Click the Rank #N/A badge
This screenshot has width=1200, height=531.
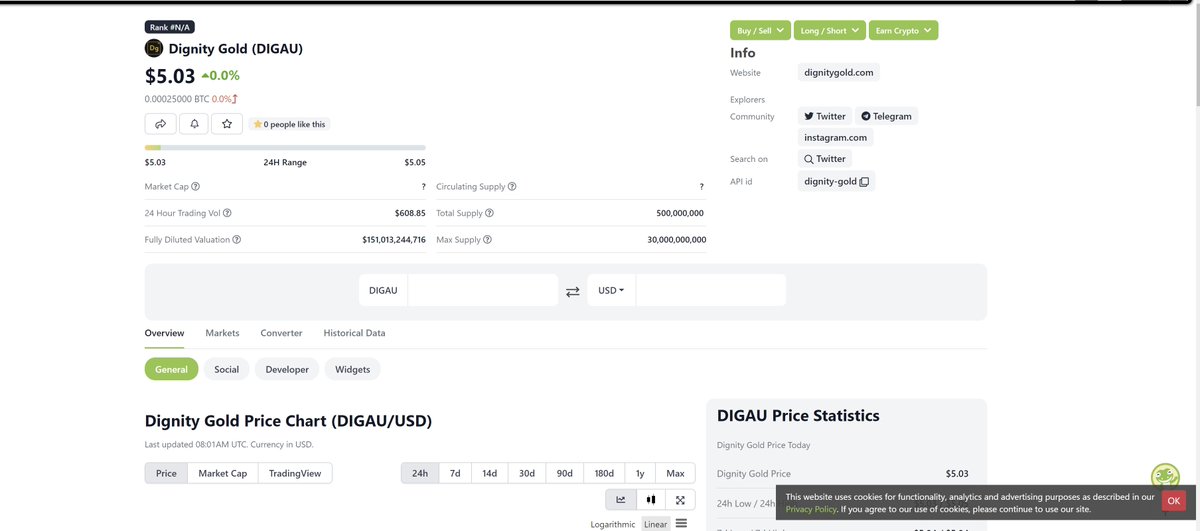tap(171, 27)
